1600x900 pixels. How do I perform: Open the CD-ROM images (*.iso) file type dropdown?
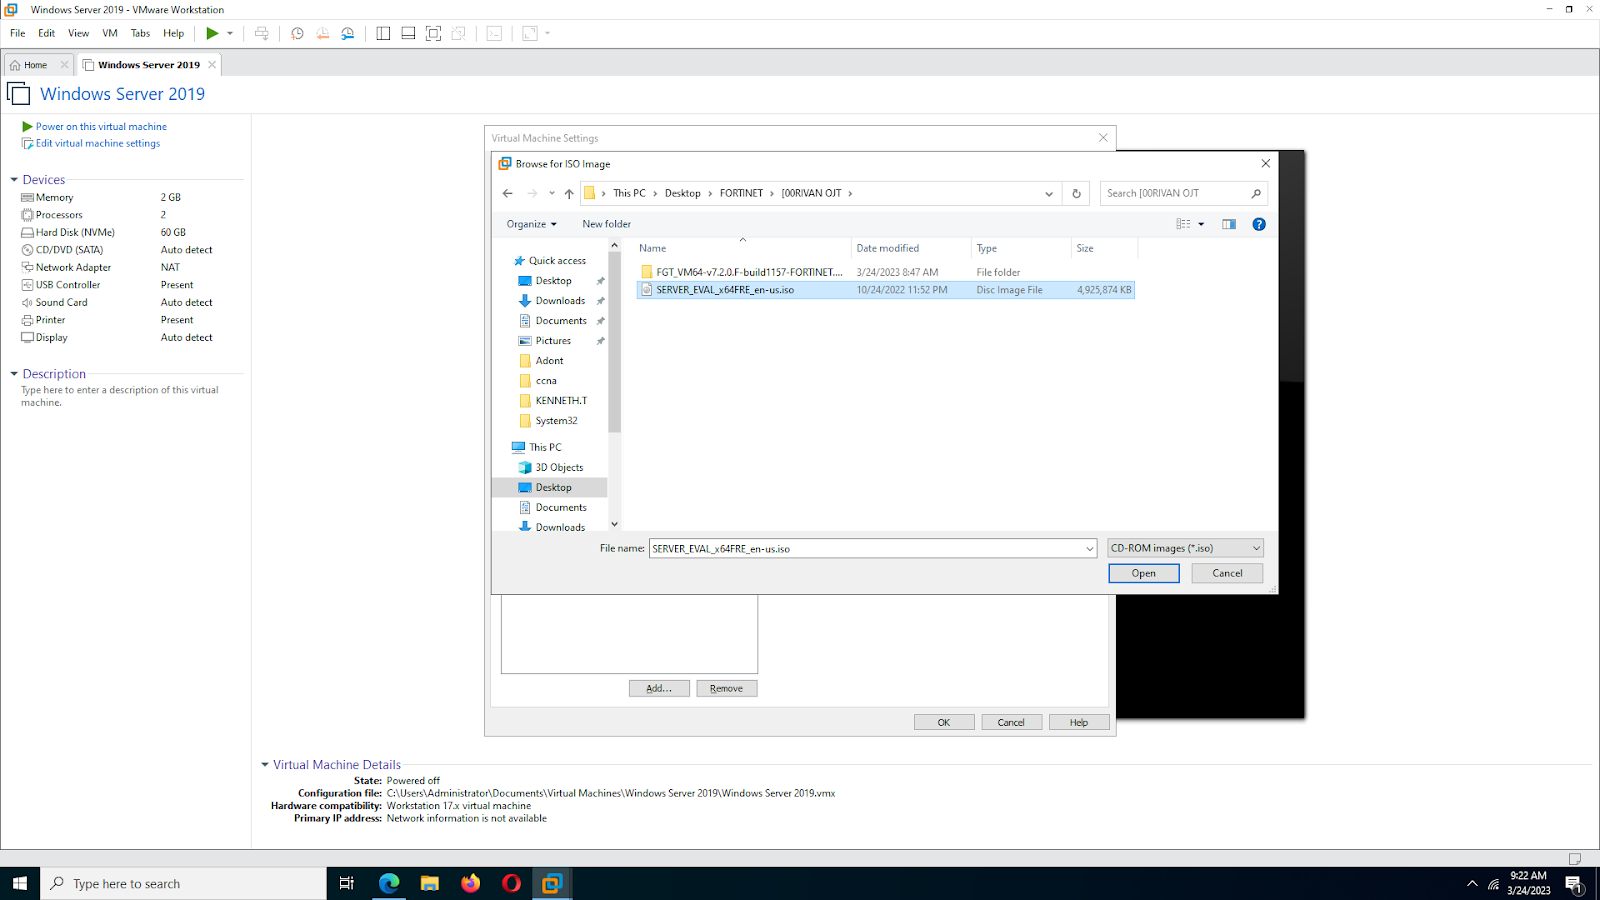pyautogui.click(x=1185, y=548)
